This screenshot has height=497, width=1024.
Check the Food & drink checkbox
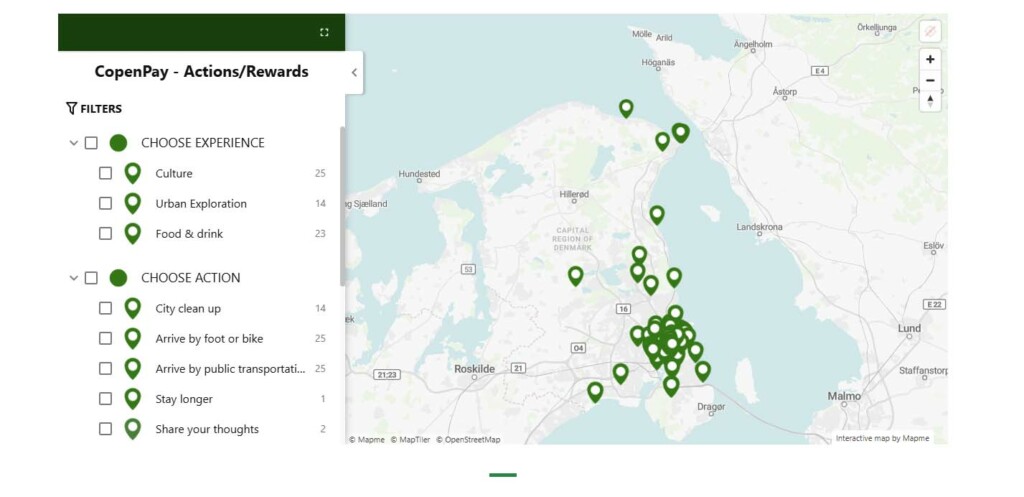pyautogui.click(x=106, y=234)
